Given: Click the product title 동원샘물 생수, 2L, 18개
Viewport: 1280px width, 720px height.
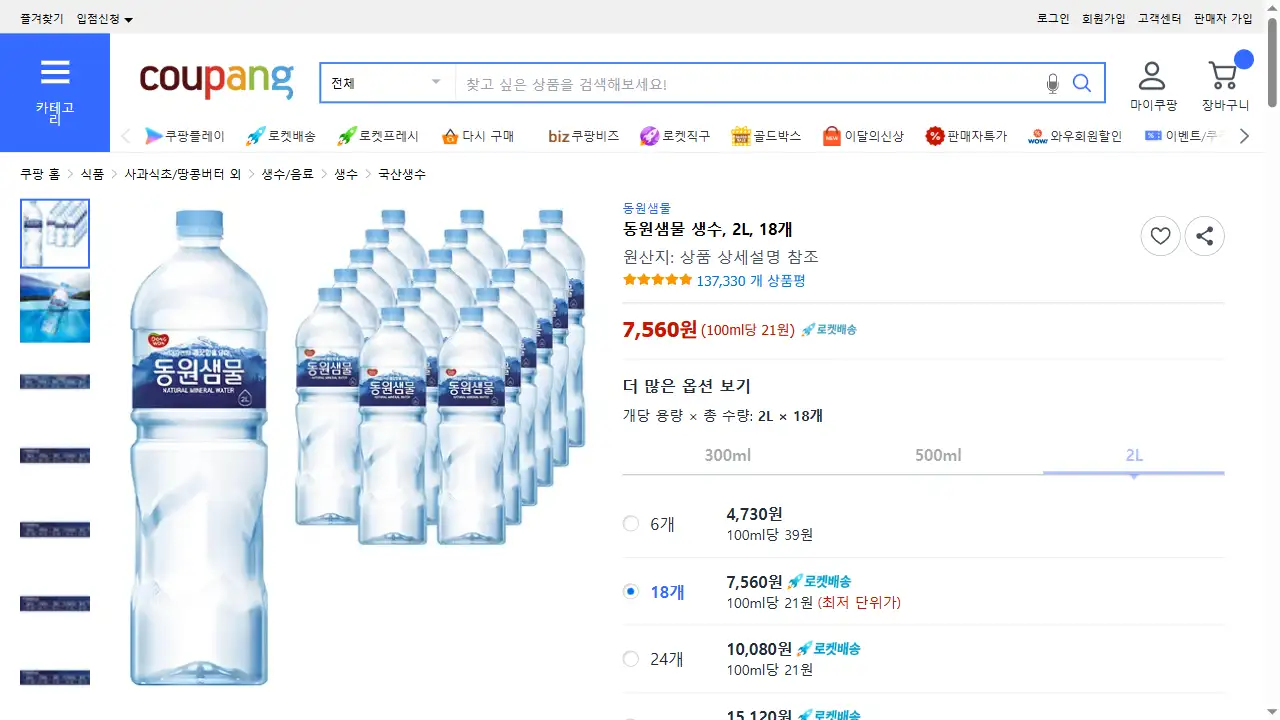Looking at the screenshot, I should coord(708,230).
